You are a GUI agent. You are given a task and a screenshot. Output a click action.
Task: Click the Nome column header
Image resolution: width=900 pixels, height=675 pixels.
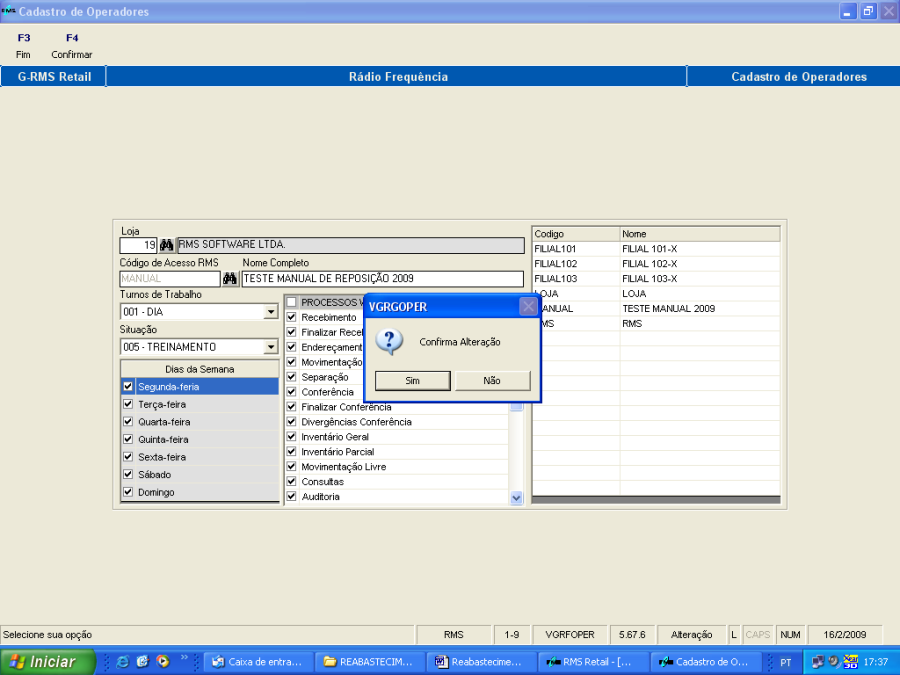click(x=700, y=234)
